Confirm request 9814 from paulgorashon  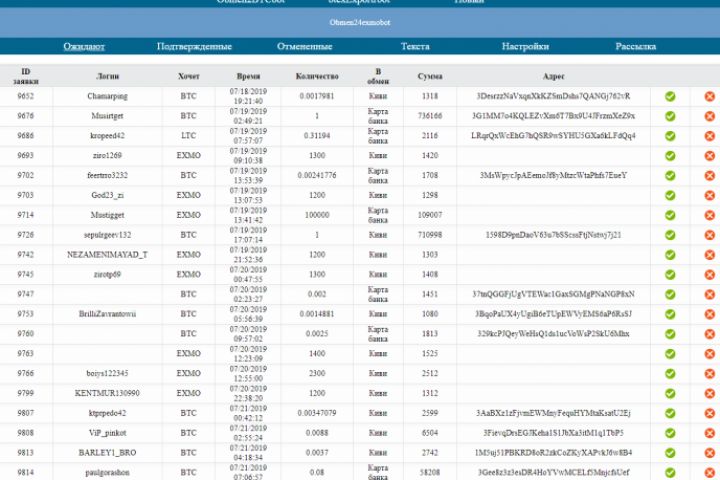pos(670,472)
